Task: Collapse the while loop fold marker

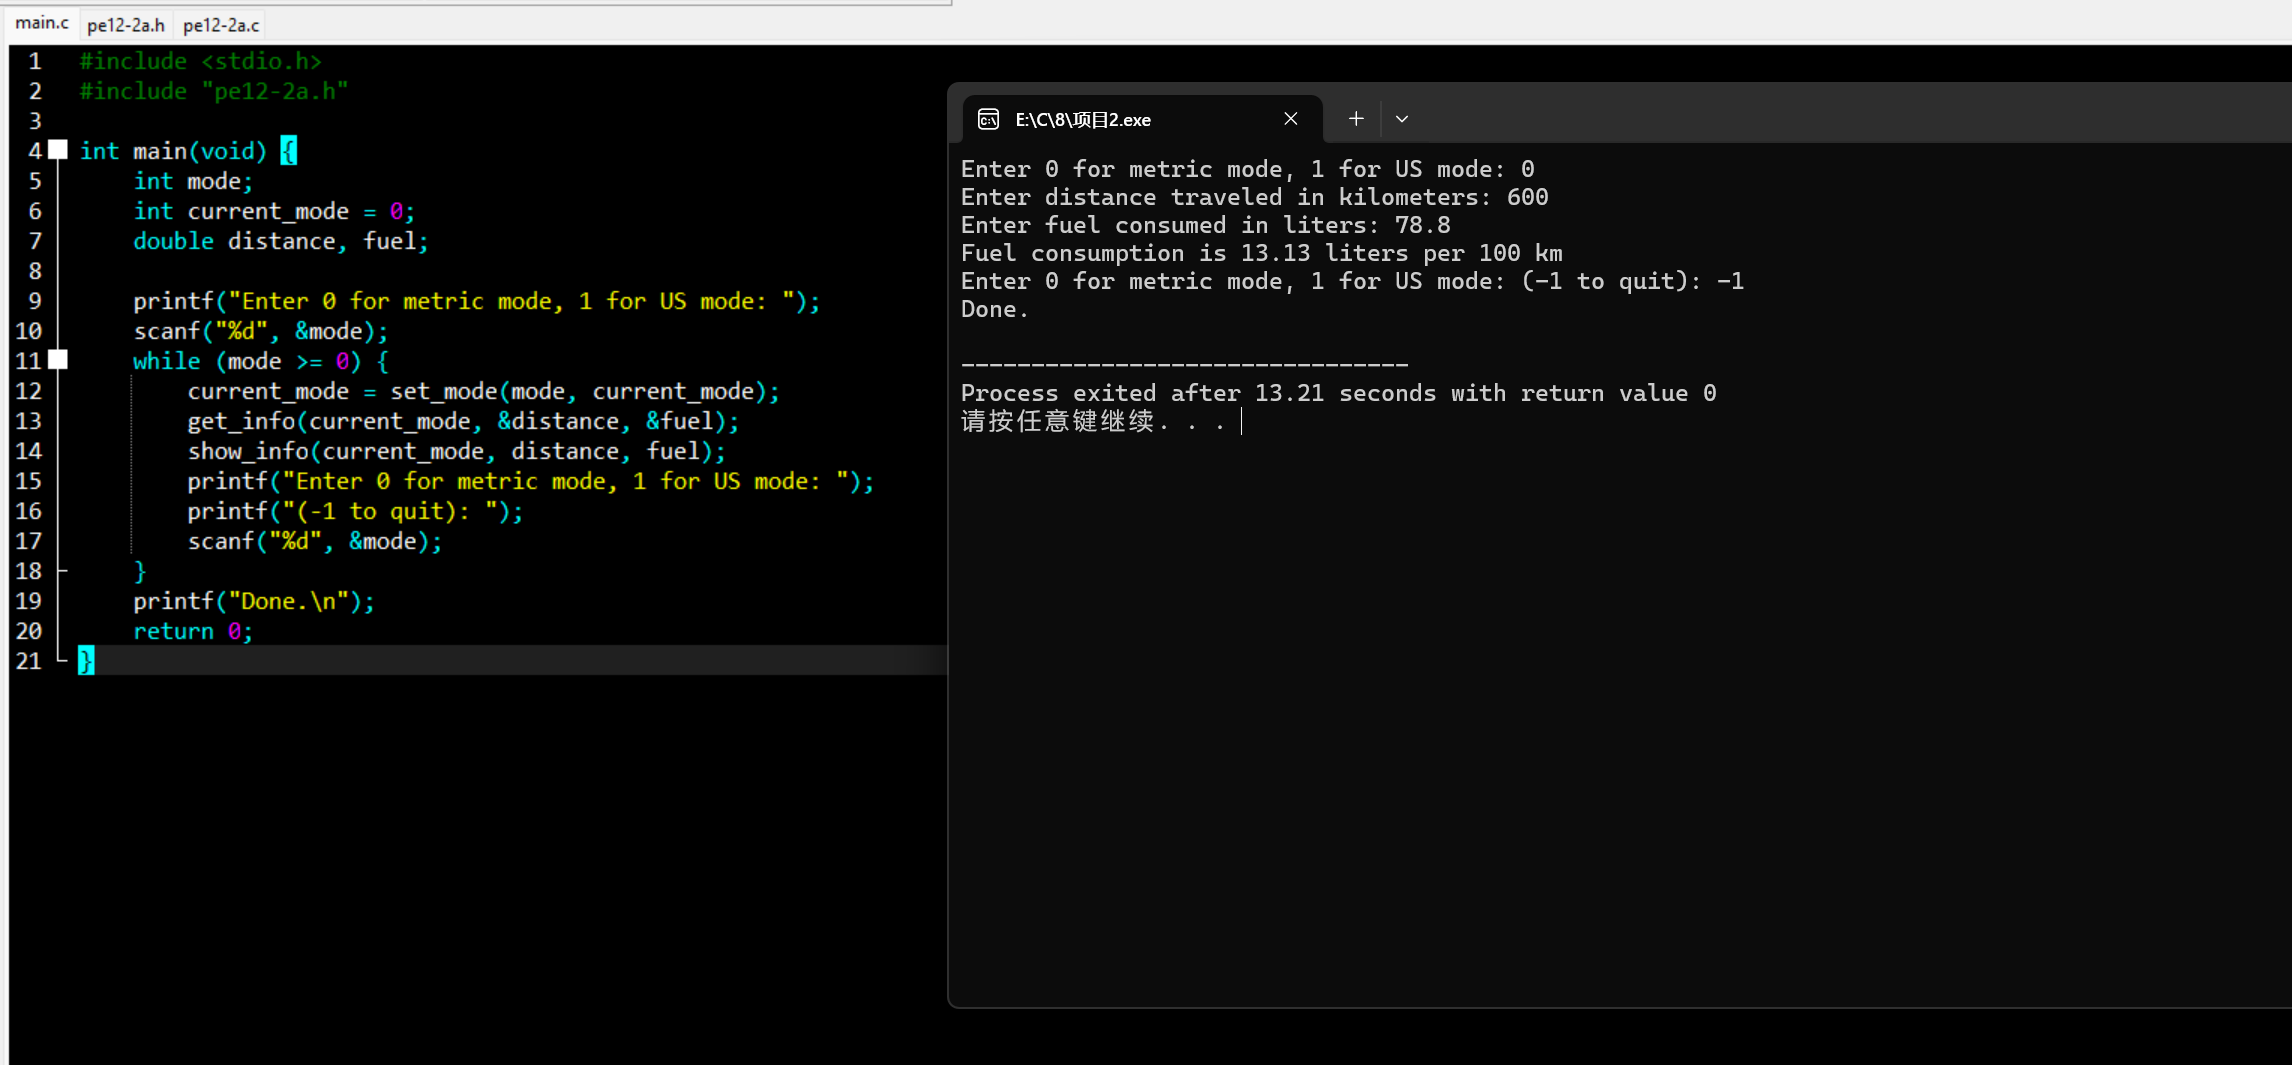Action: [58, 360]
